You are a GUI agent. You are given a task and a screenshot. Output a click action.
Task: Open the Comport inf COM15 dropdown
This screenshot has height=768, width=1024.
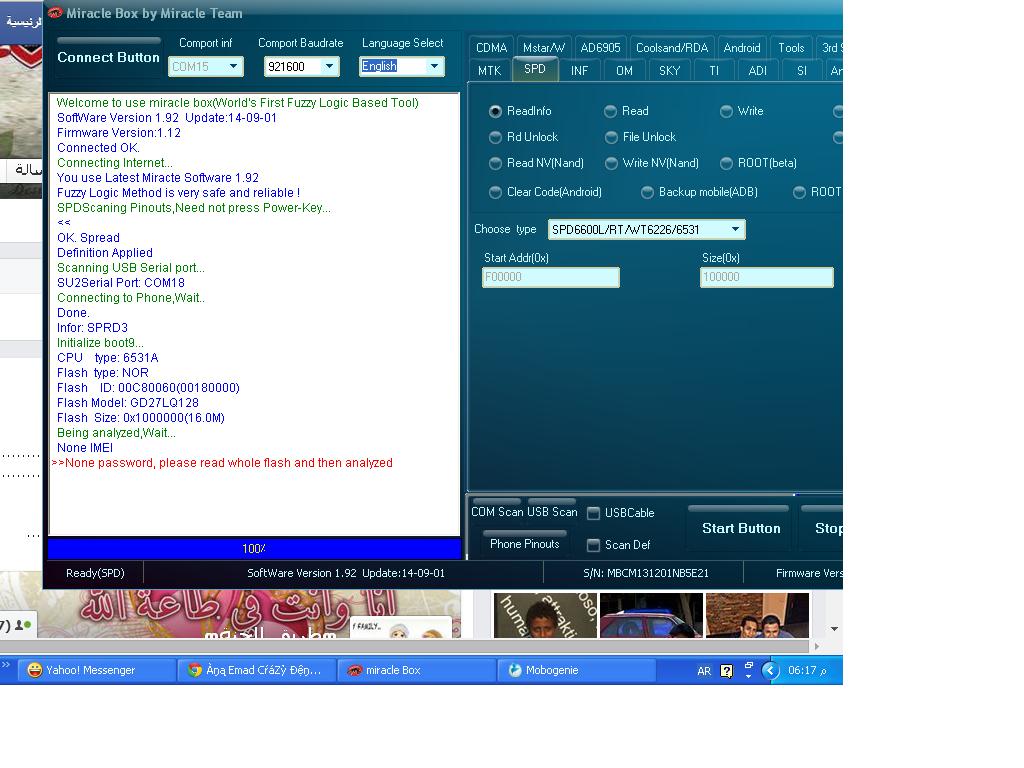tap(233, 67)
